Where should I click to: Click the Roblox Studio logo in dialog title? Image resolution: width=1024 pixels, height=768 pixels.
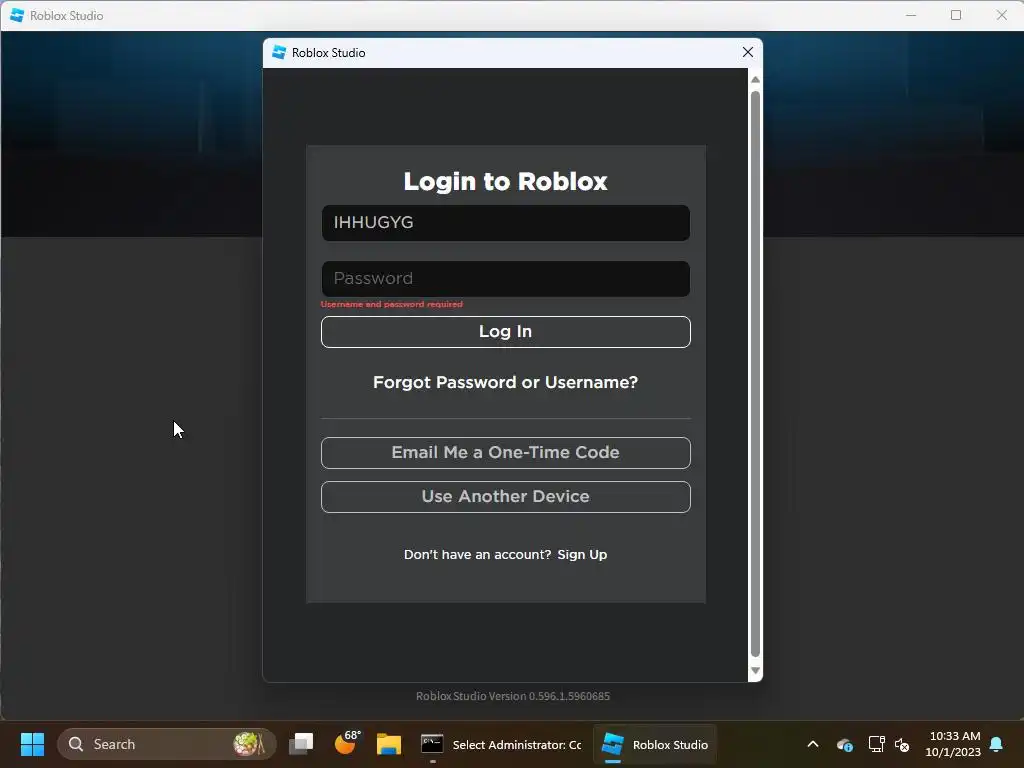(x=280, y=52)
